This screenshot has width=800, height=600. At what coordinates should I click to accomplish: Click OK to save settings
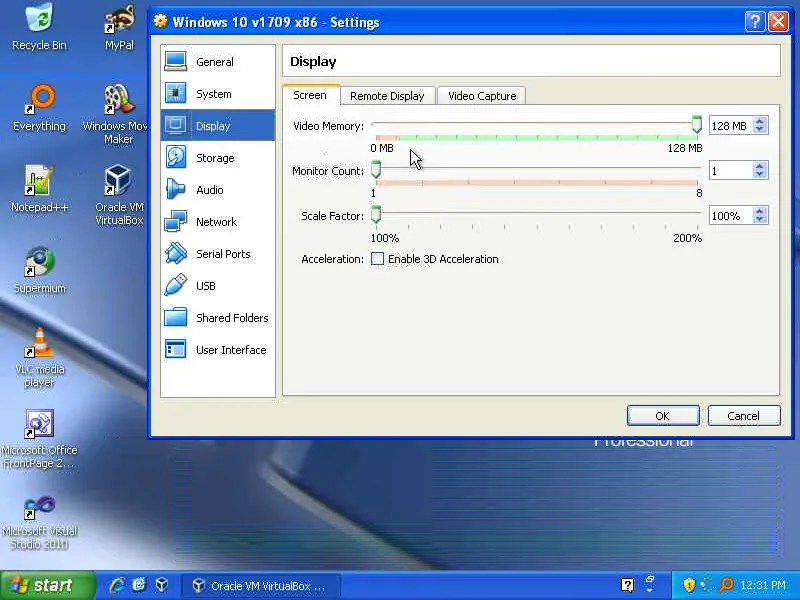pos(663,416)
